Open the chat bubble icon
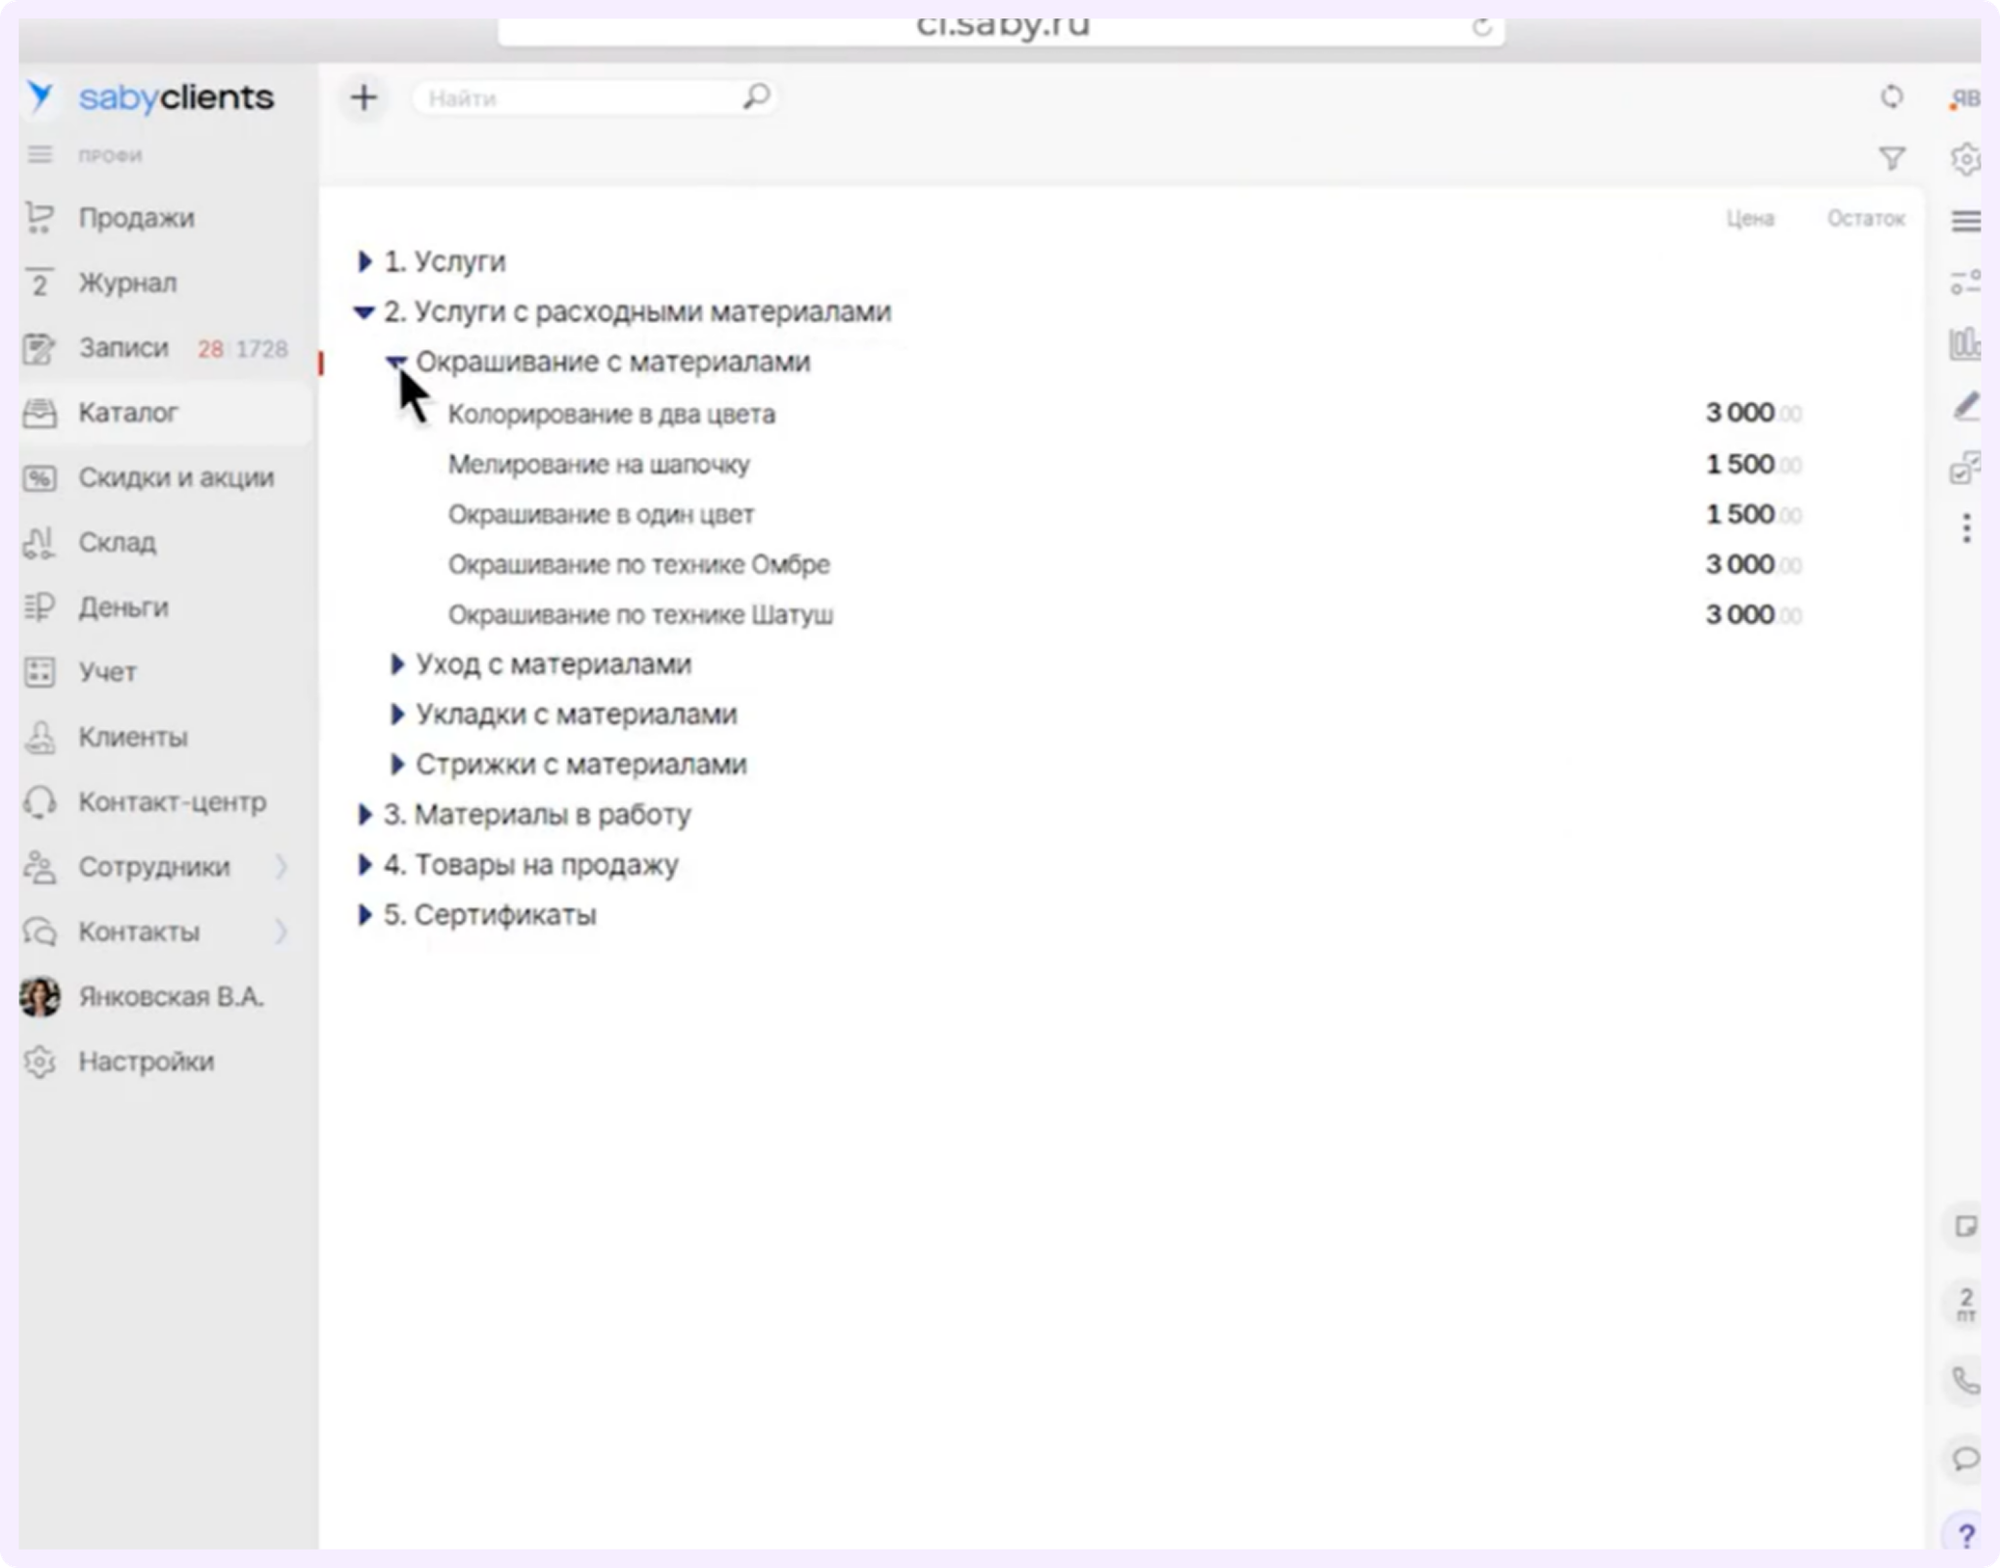The height and width of the screenshot is (1568, 2000). (1965, 1458)
